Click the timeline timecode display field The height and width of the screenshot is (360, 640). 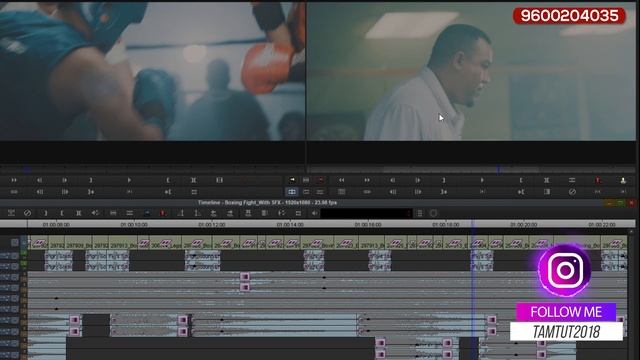click(366, 213)
